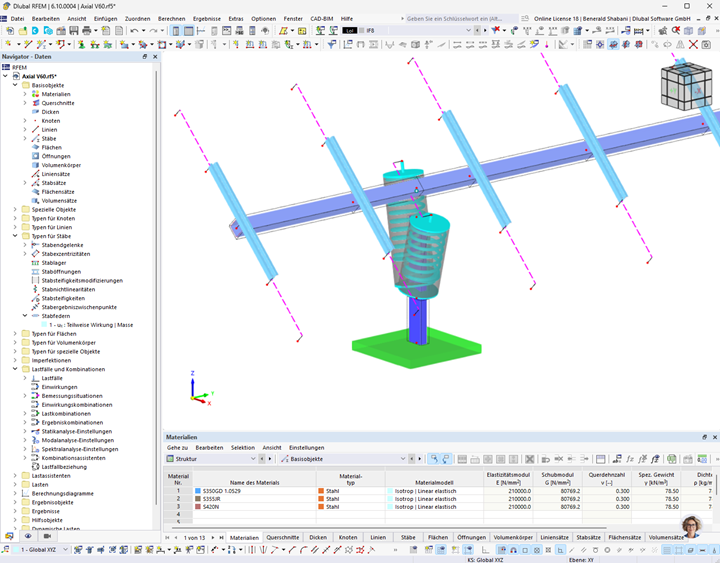Click the Save file icon in the toolbar
The width and height of the screenshot is (720, 563).
pyautogui.click(x=73, y=31)
